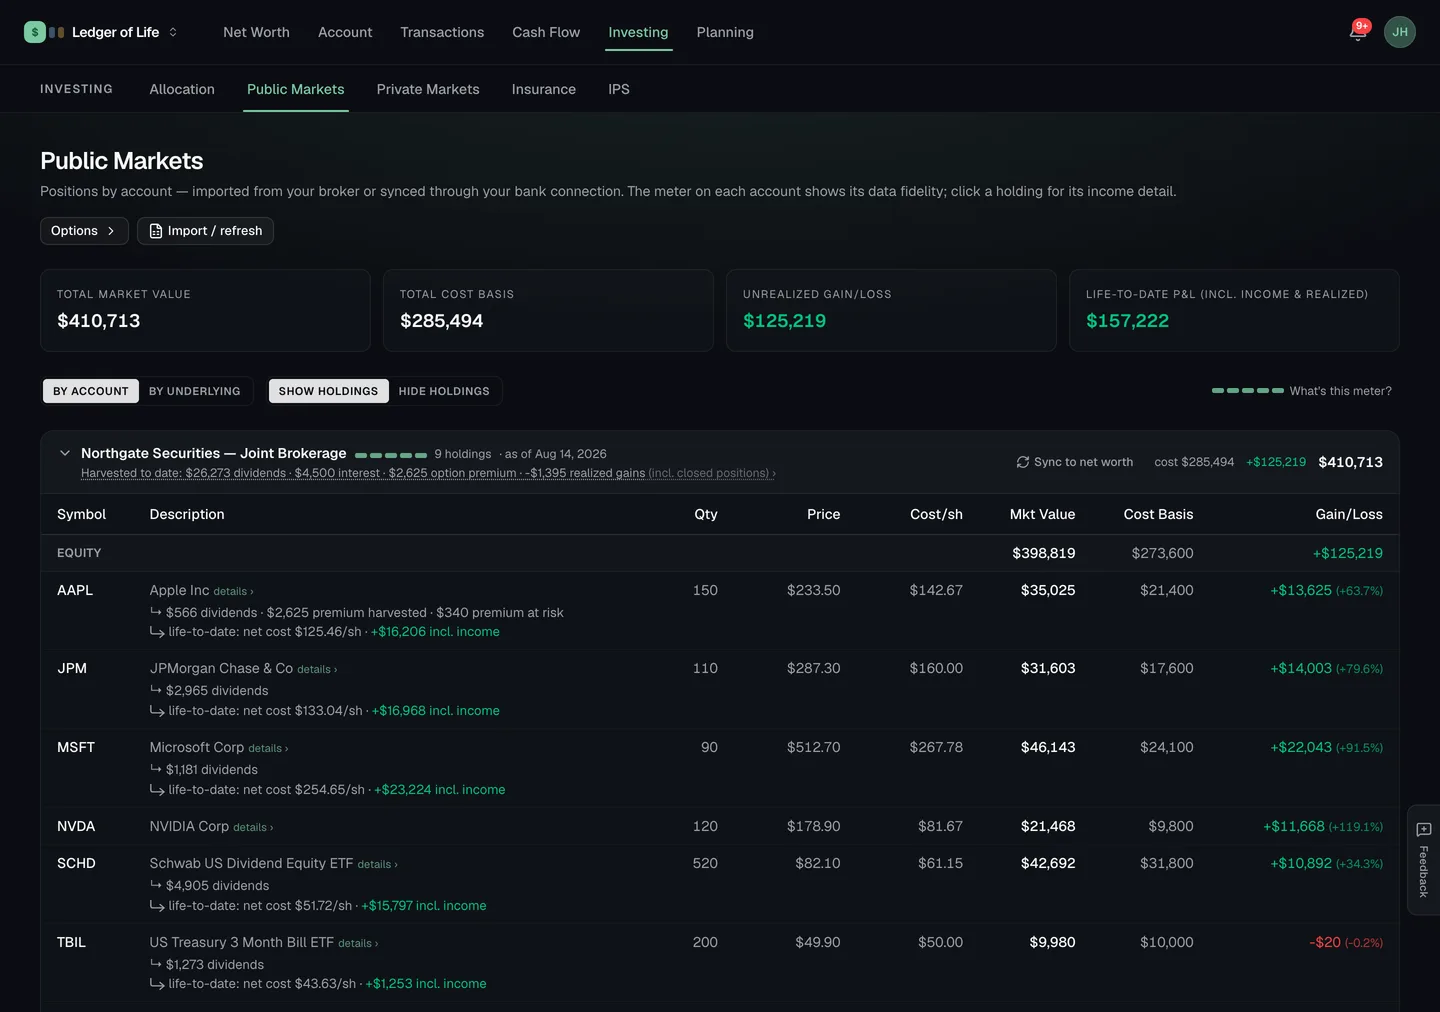Screen dimensions: 1440x1012
Task: Click AAPL's $35,025 market value
Action: [1048, 590]
